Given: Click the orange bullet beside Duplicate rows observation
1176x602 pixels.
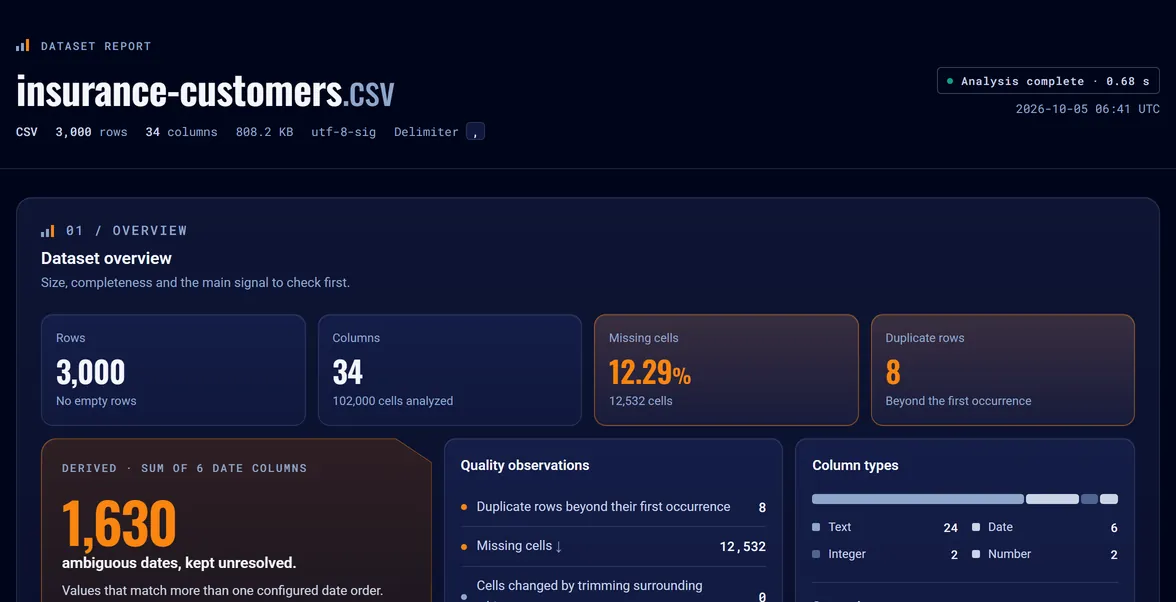Looking at the screenshot, I should 464,508.
